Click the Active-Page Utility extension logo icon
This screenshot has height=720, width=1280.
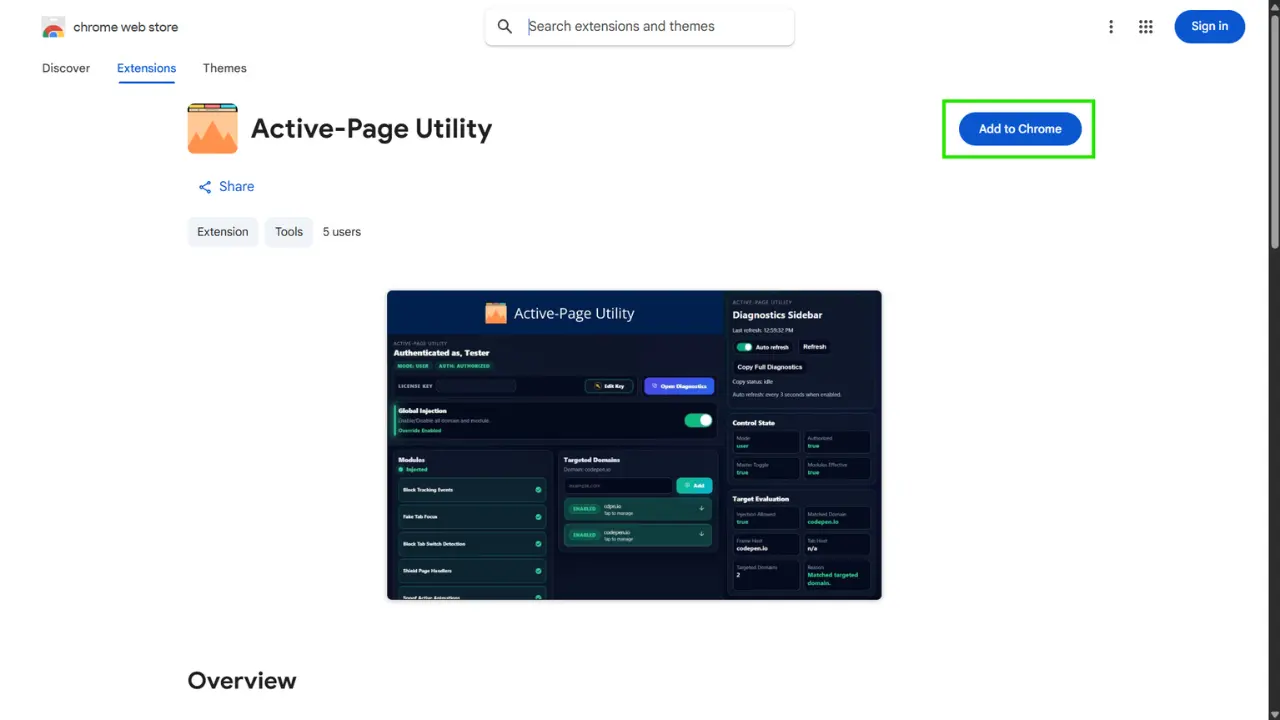pyautogui.click(x=212, y=128)
